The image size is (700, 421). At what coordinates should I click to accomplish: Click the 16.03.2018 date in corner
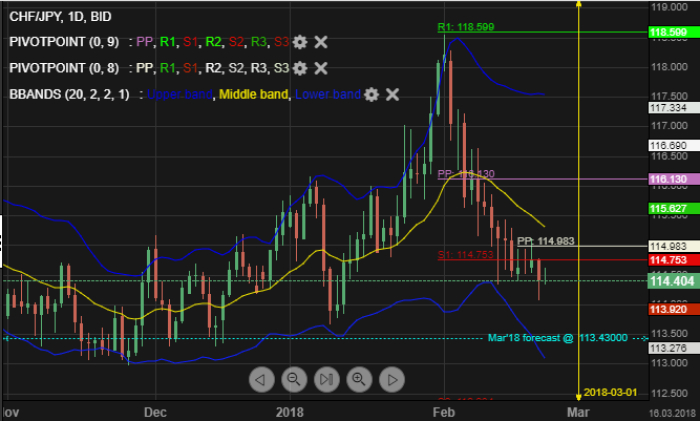(674, 413)
